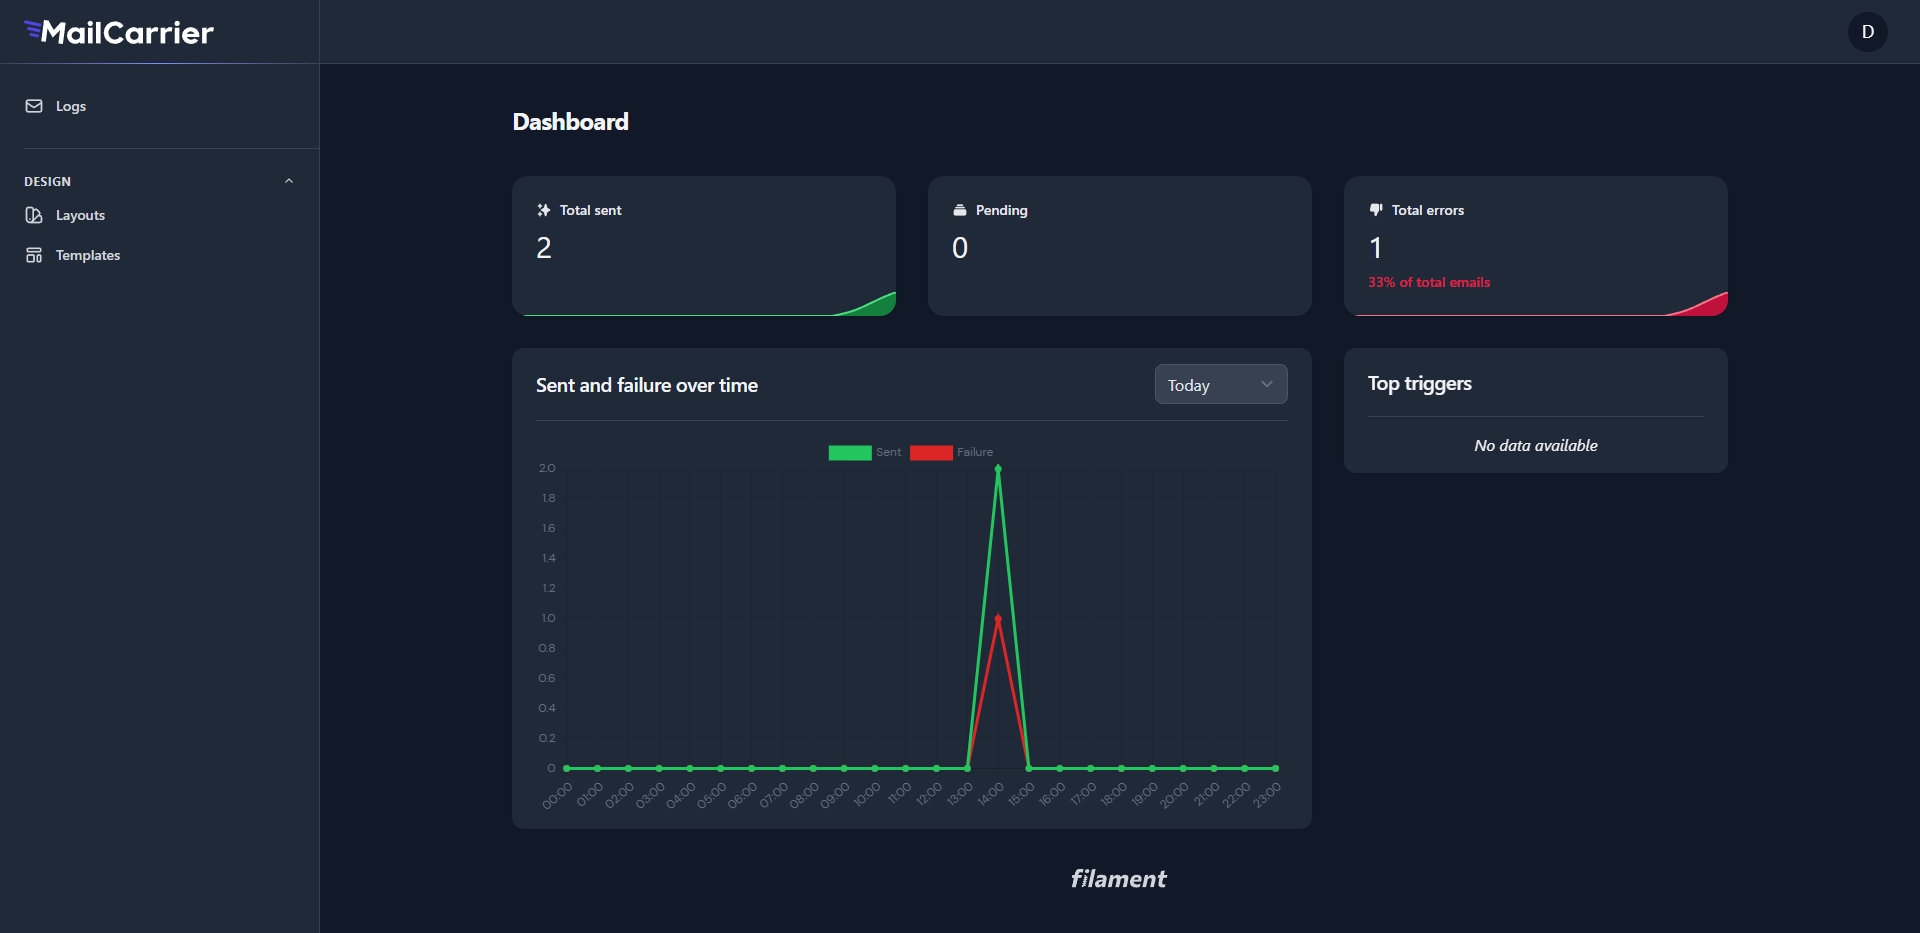Click the red Failure peak point
The image size is (1920, 933).
[x=998, y=618]
